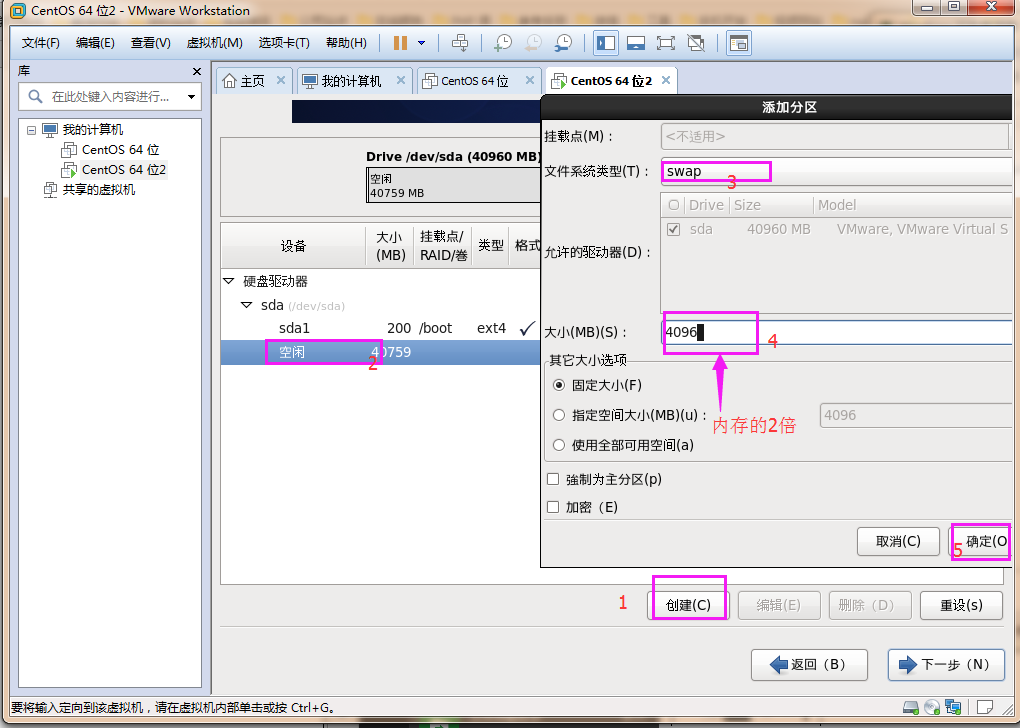The width and height of the screenshot is (1020, 728).
Task: Click the library search input field
Action: click(111, 97)
